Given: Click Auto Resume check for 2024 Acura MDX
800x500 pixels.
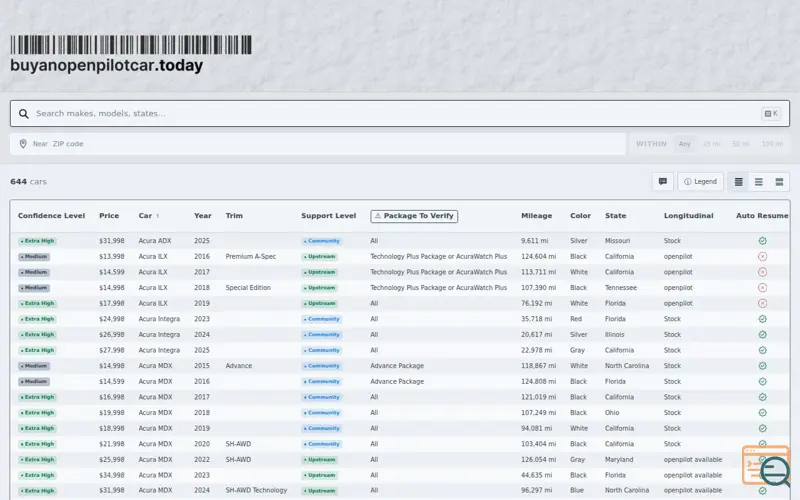Looking at the screenshot, I should pyautogui.click(x=762, y=491).
